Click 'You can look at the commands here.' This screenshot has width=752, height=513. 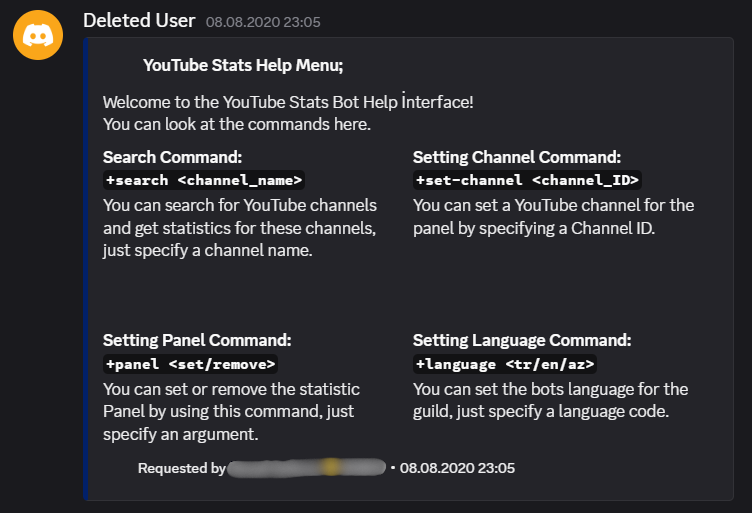coord(237,125)
